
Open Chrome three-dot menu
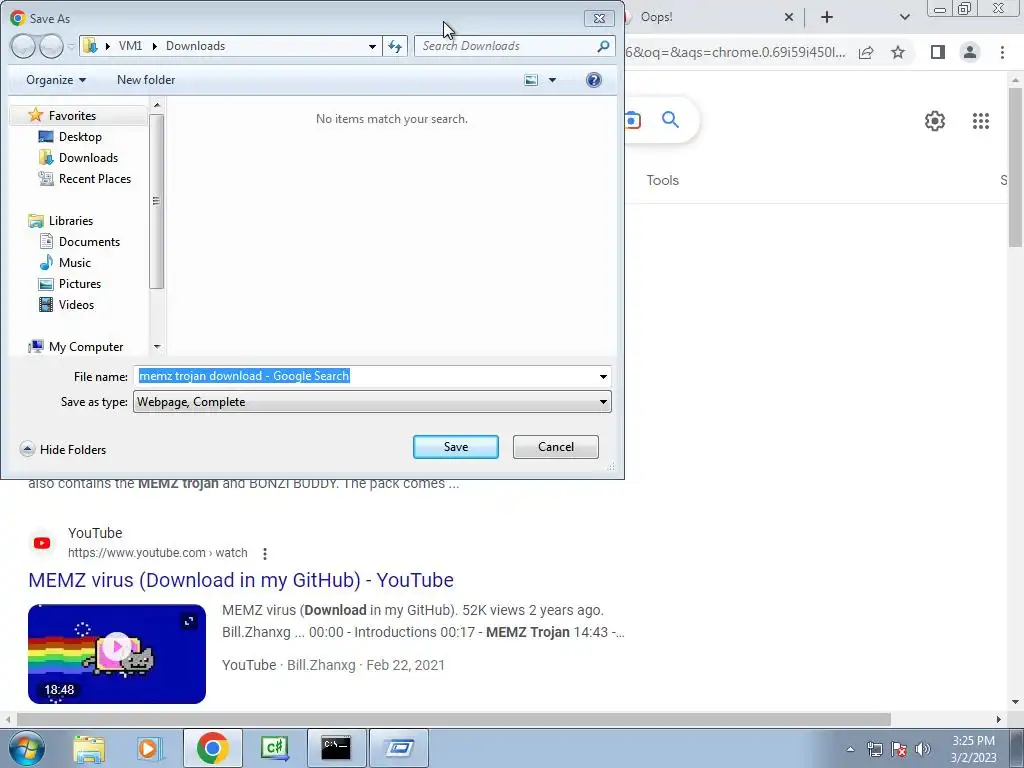coord(1002,52)
